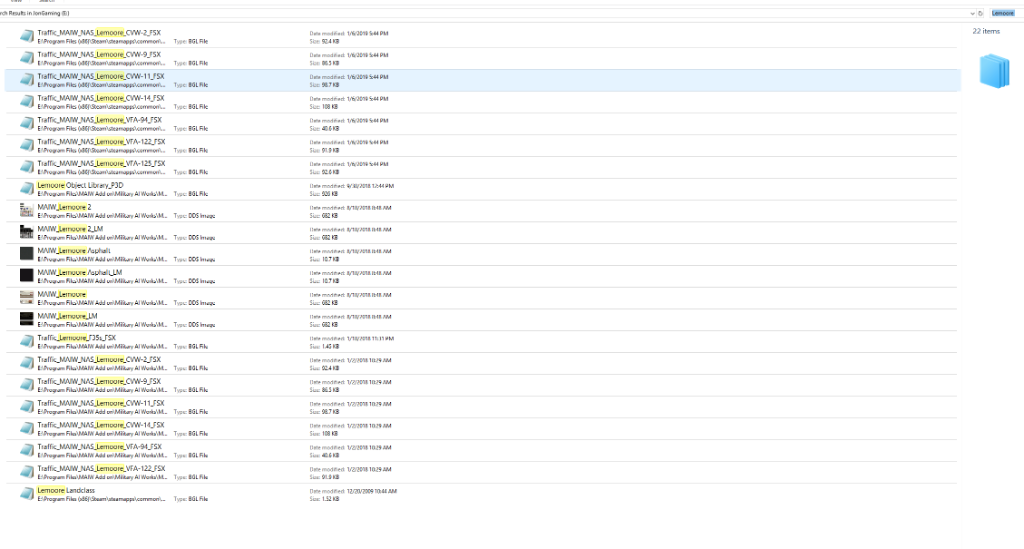
Task: Click the file icon for Lemoore Landclass
Action: [27, 492]
